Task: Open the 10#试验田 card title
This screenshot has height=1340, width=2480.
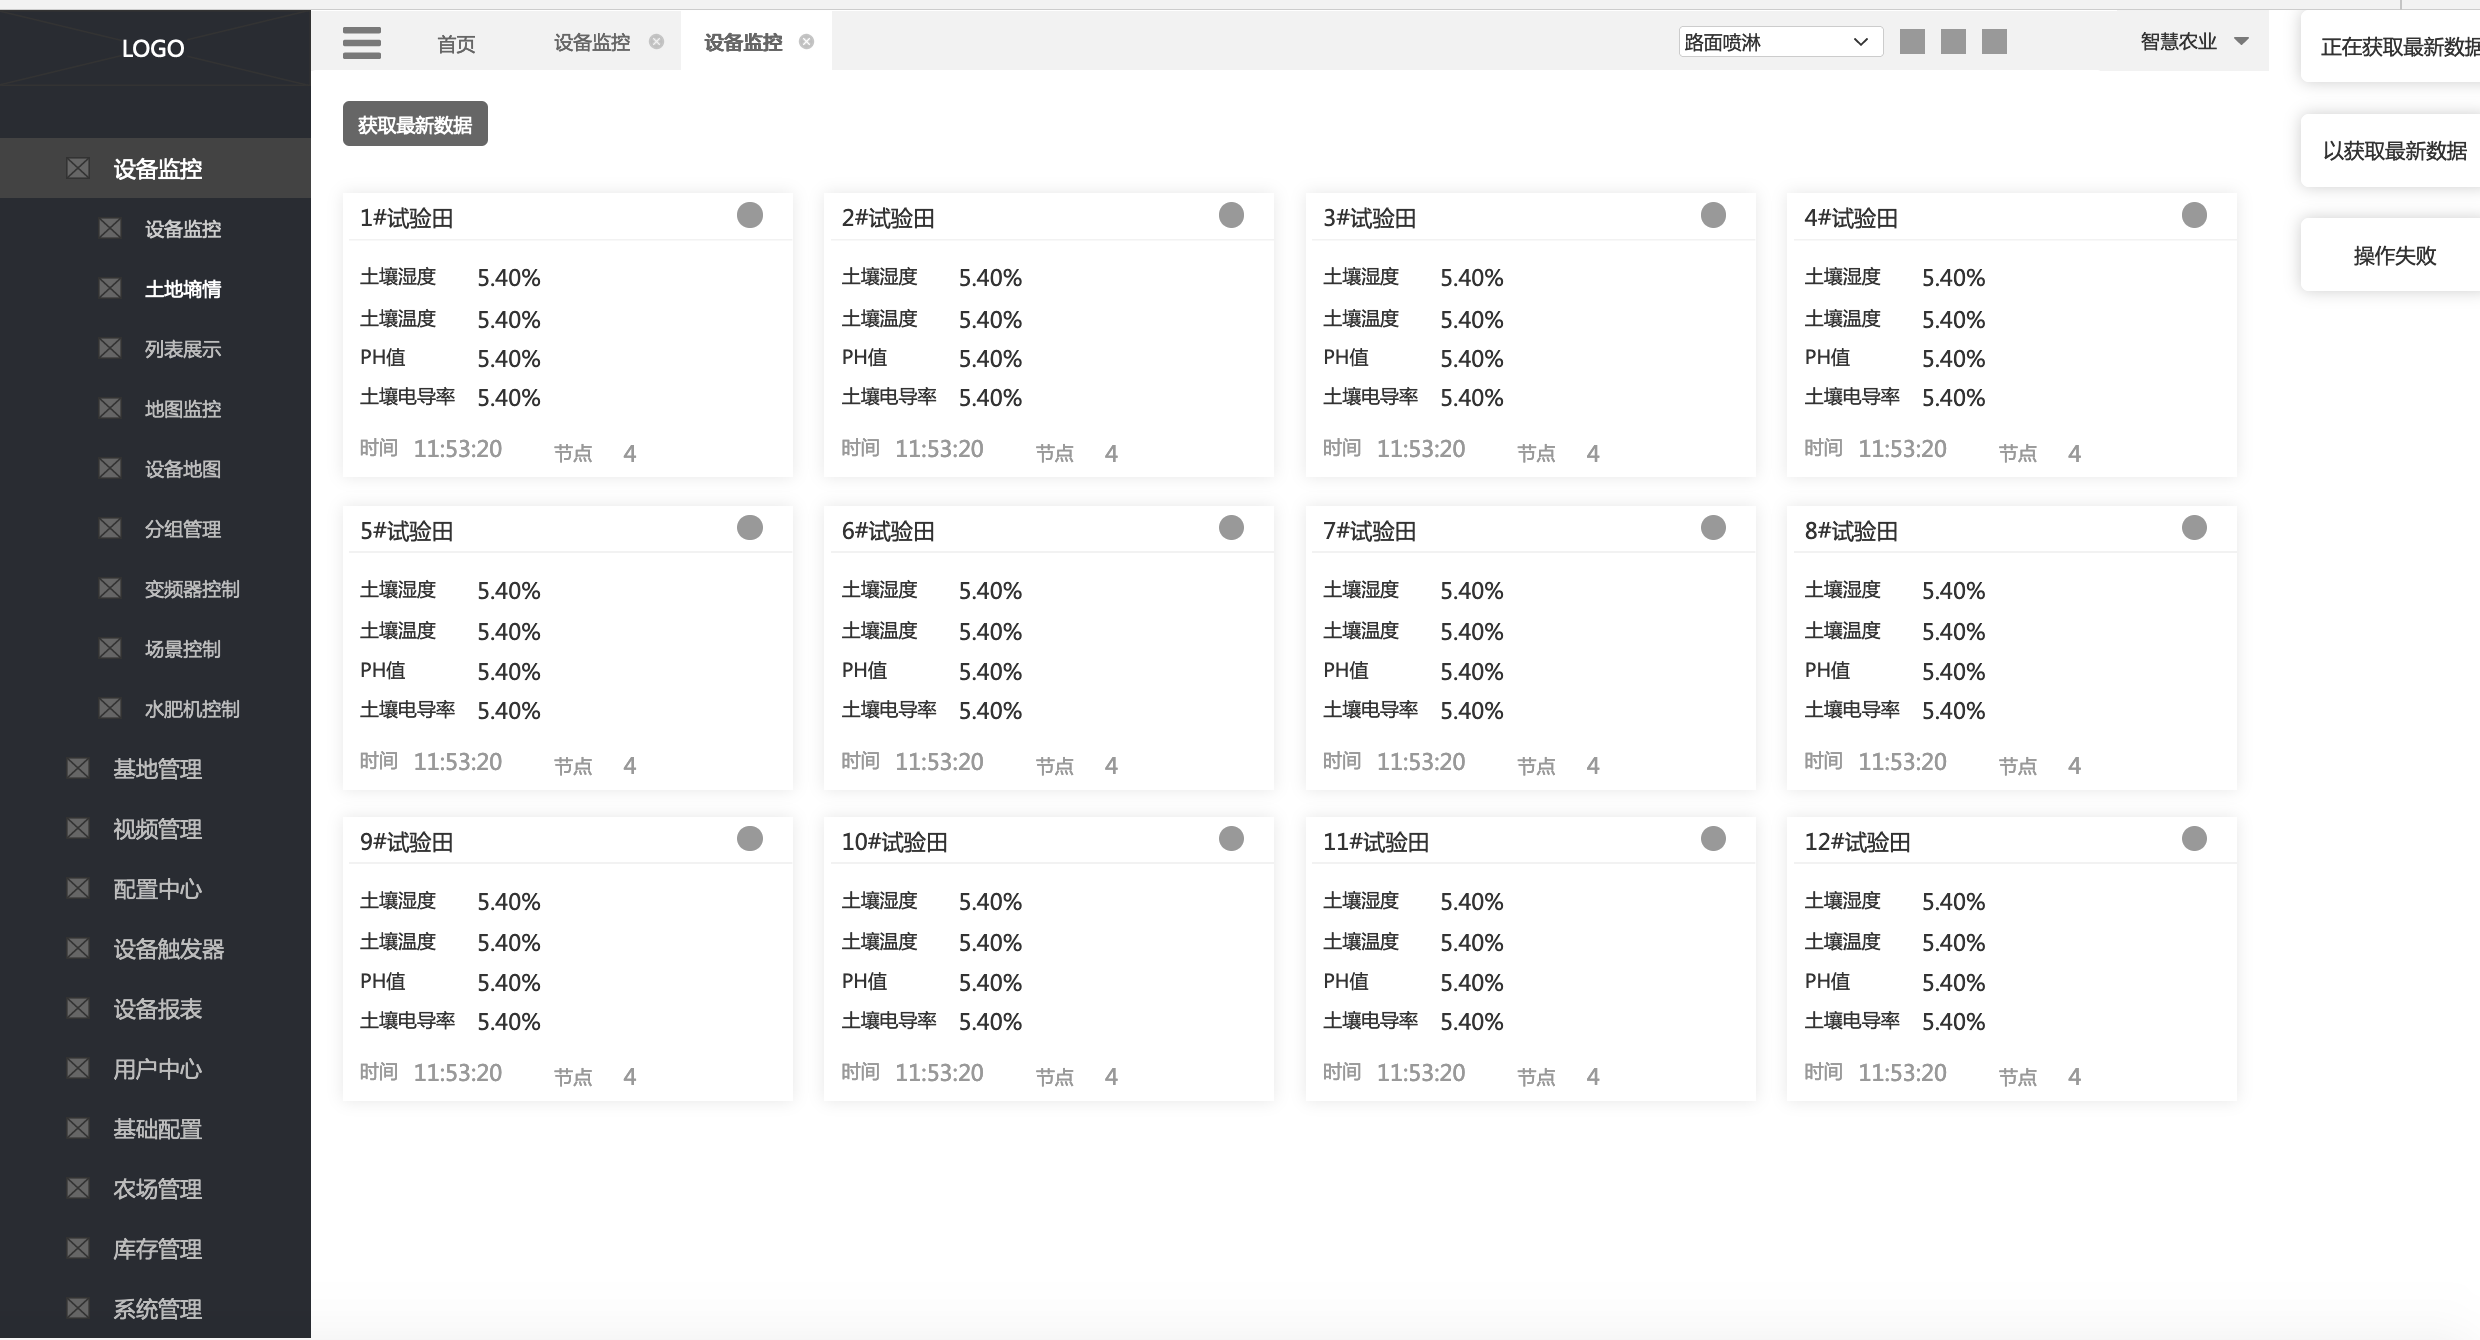Action: (x=894, y=842)
